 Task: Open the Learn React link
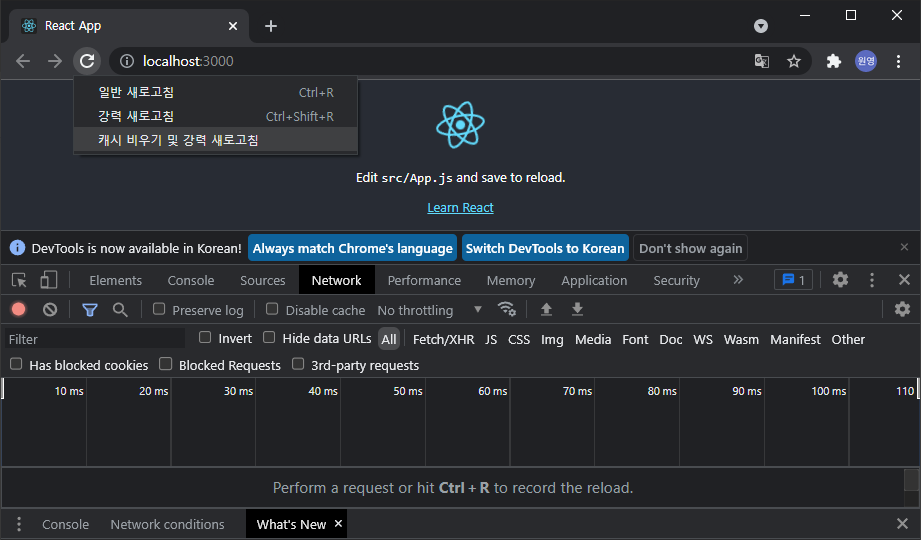point(460,207)
